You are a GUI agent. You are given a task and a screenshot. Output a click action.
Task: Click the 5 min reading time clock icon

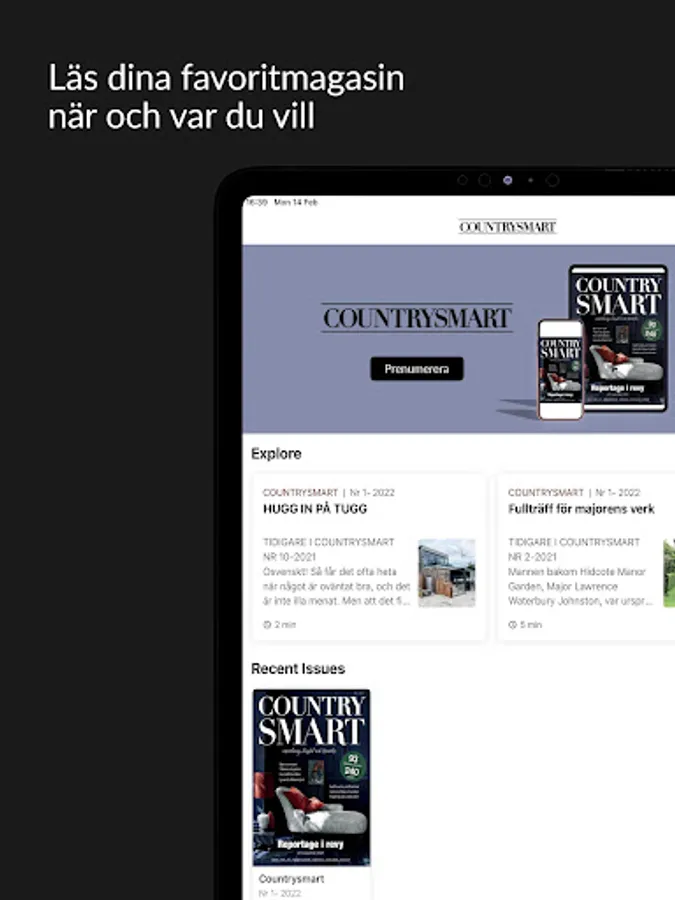point(513,624)
